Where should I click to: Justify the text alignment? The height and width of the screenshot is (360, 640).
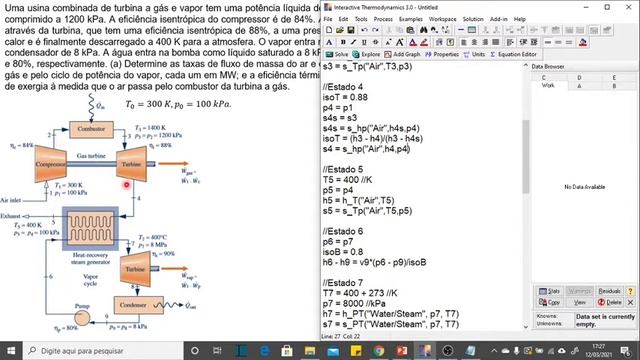click(x=495, y=42)
